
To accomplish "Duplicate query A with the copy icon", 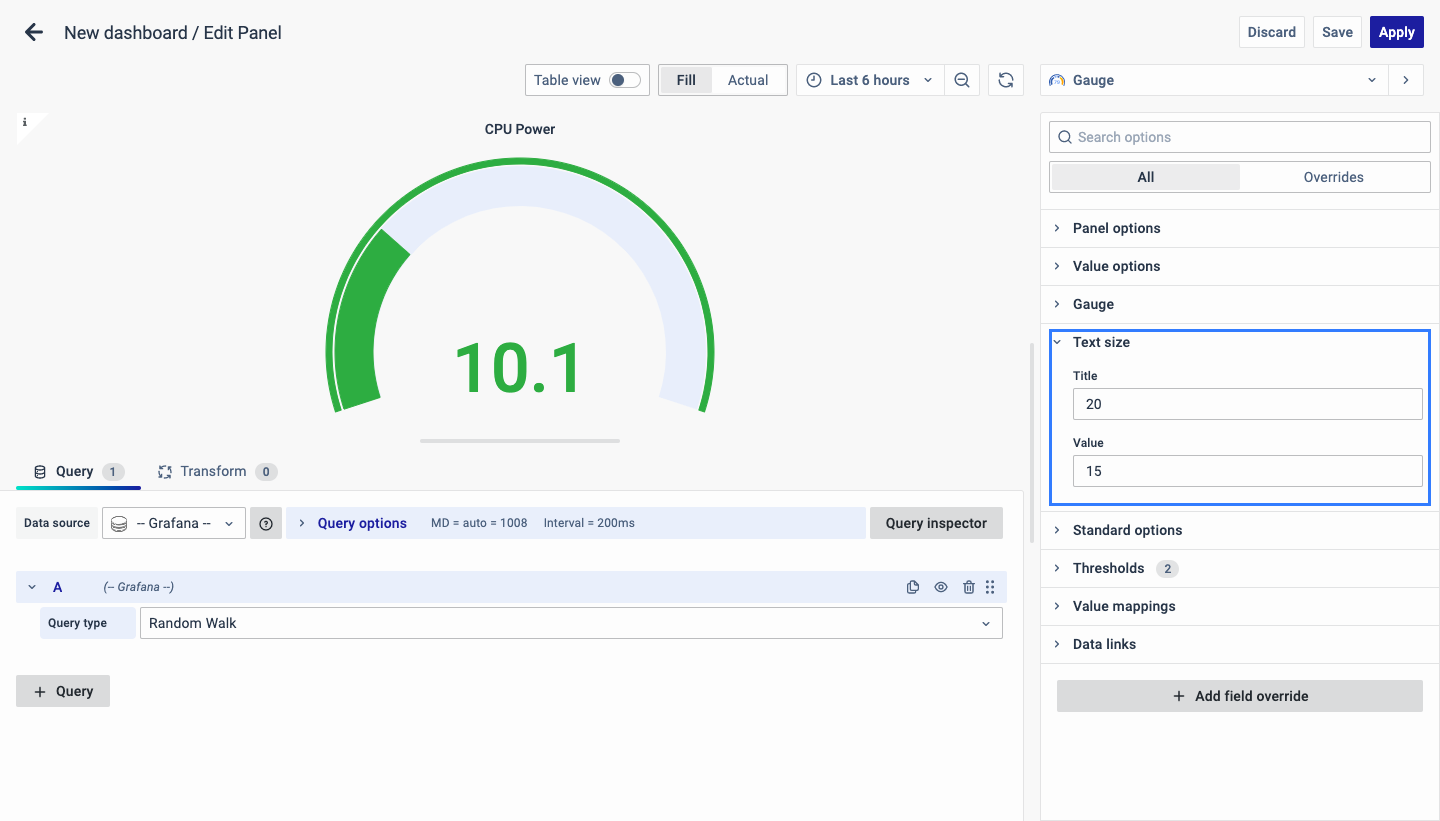I will click(x=912, y=587).
